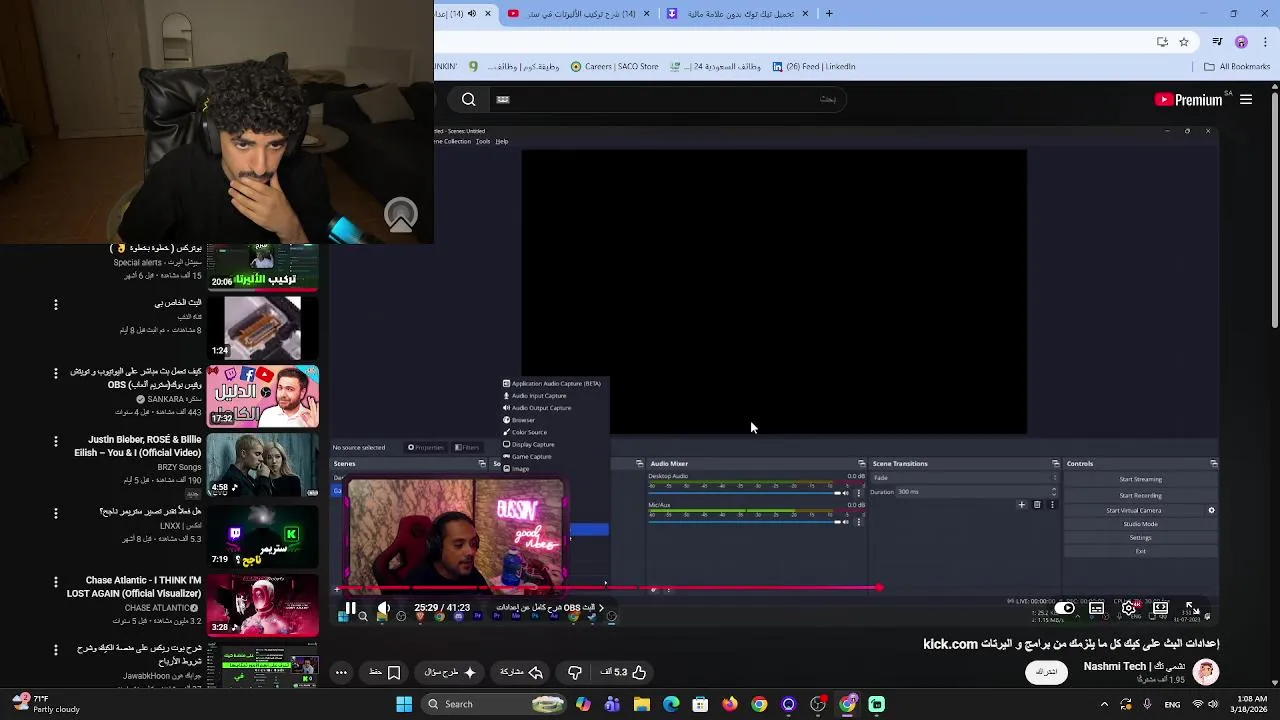This screenshot has width=1280, height=720.
Task: Open the Chrome profile avatar
Action: (1241, 42)
